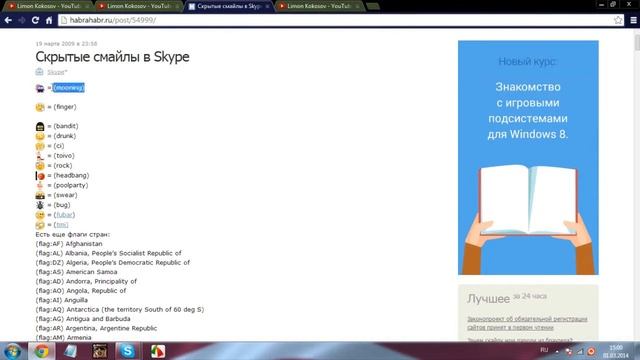Viewport: 640px width, 360px height.
Task: Click the (flag:DZ) Algeria row
Action: tap(113, 262)
